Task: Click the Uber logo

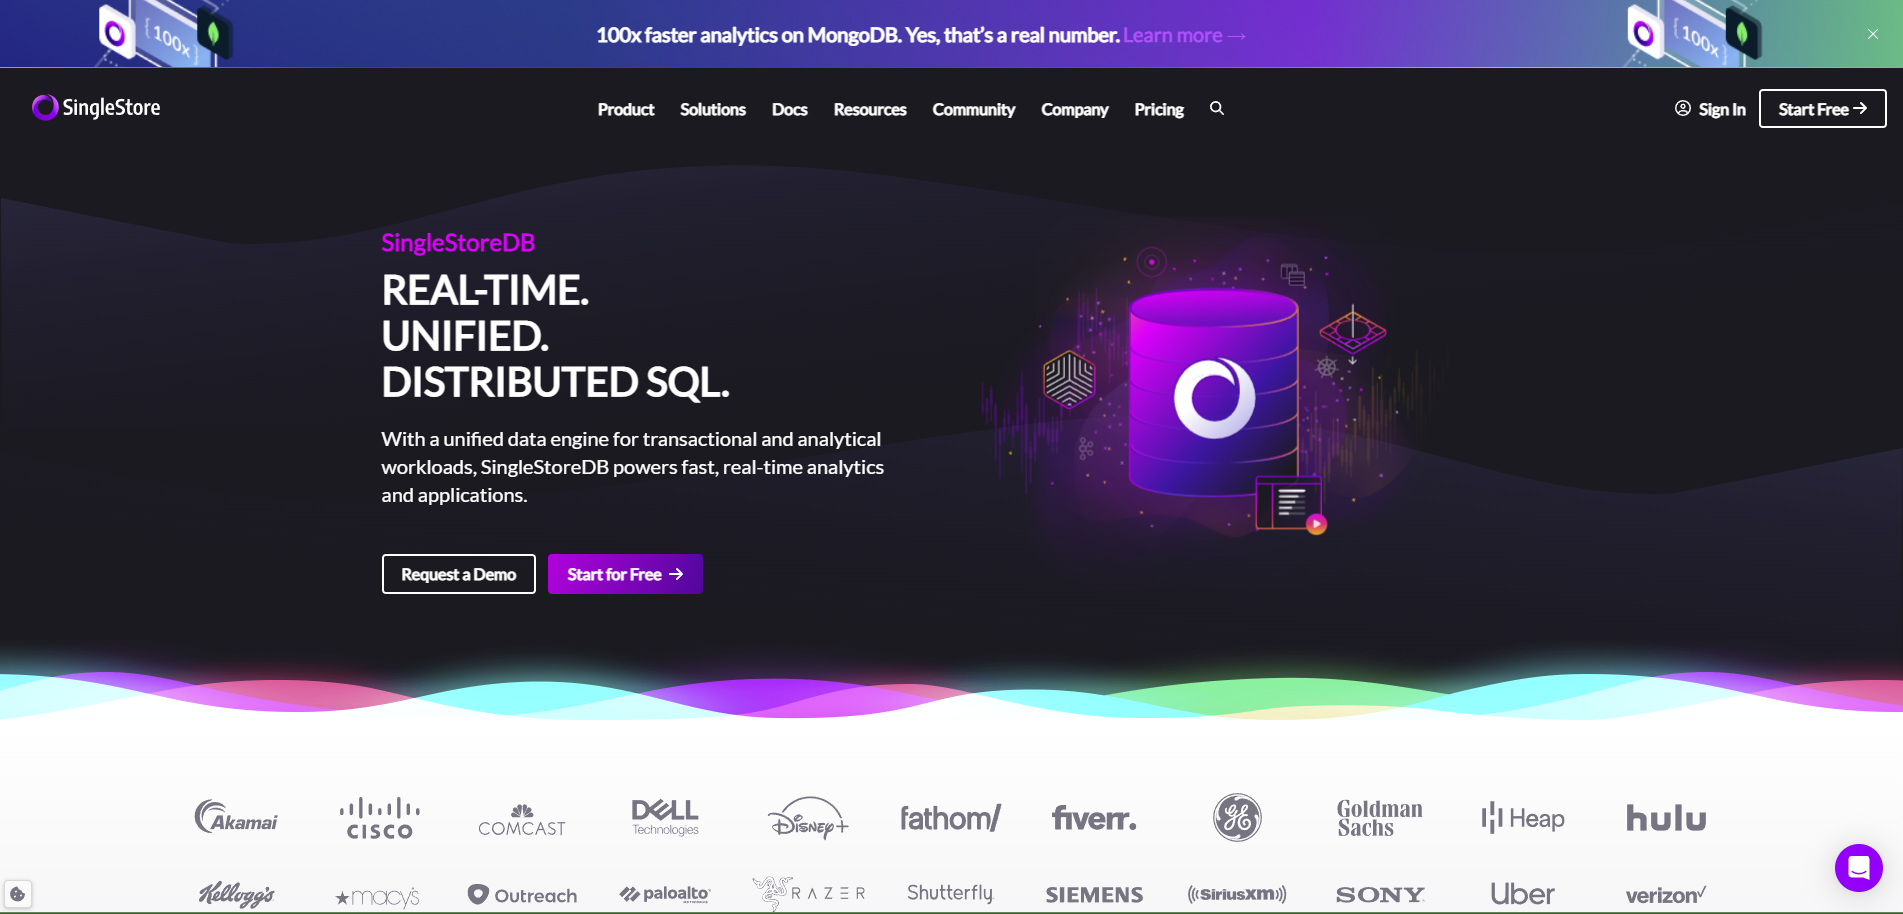Action: coord(1523,894)
